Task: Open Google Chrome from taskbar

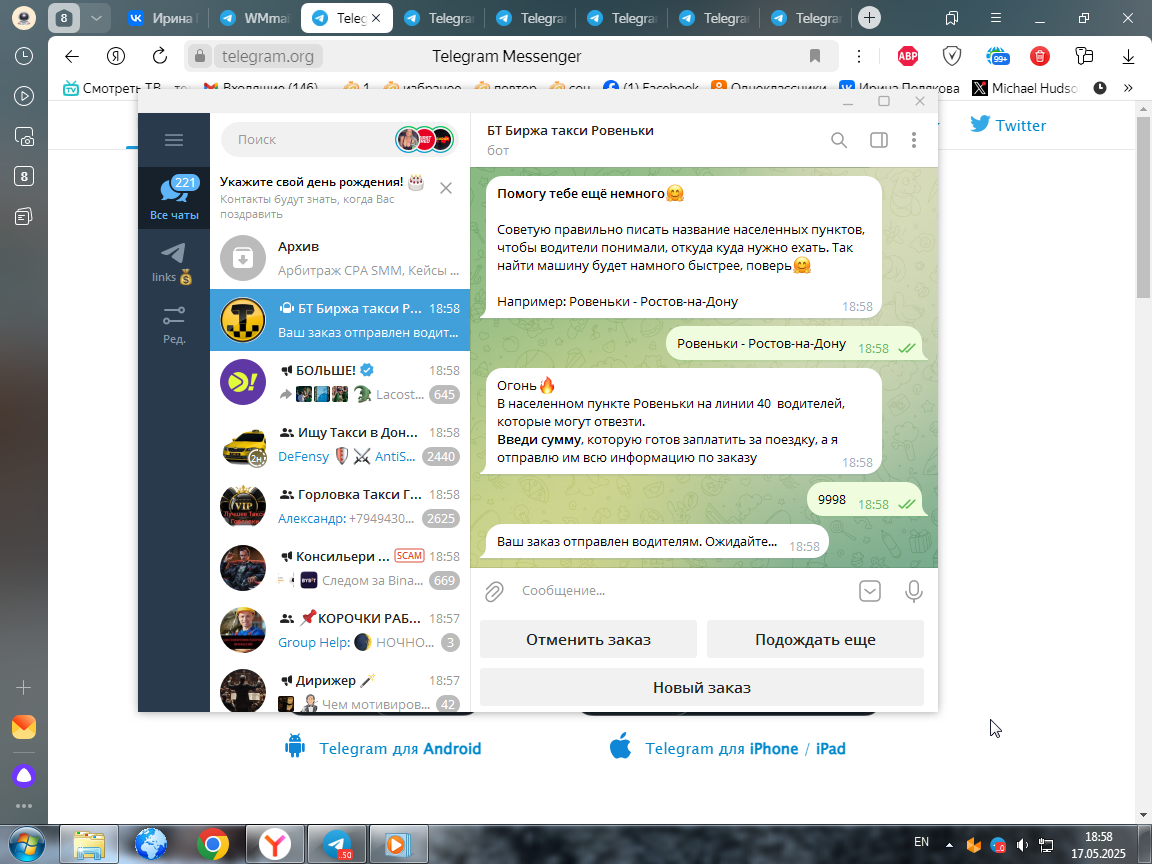Action: coord(212,845)
